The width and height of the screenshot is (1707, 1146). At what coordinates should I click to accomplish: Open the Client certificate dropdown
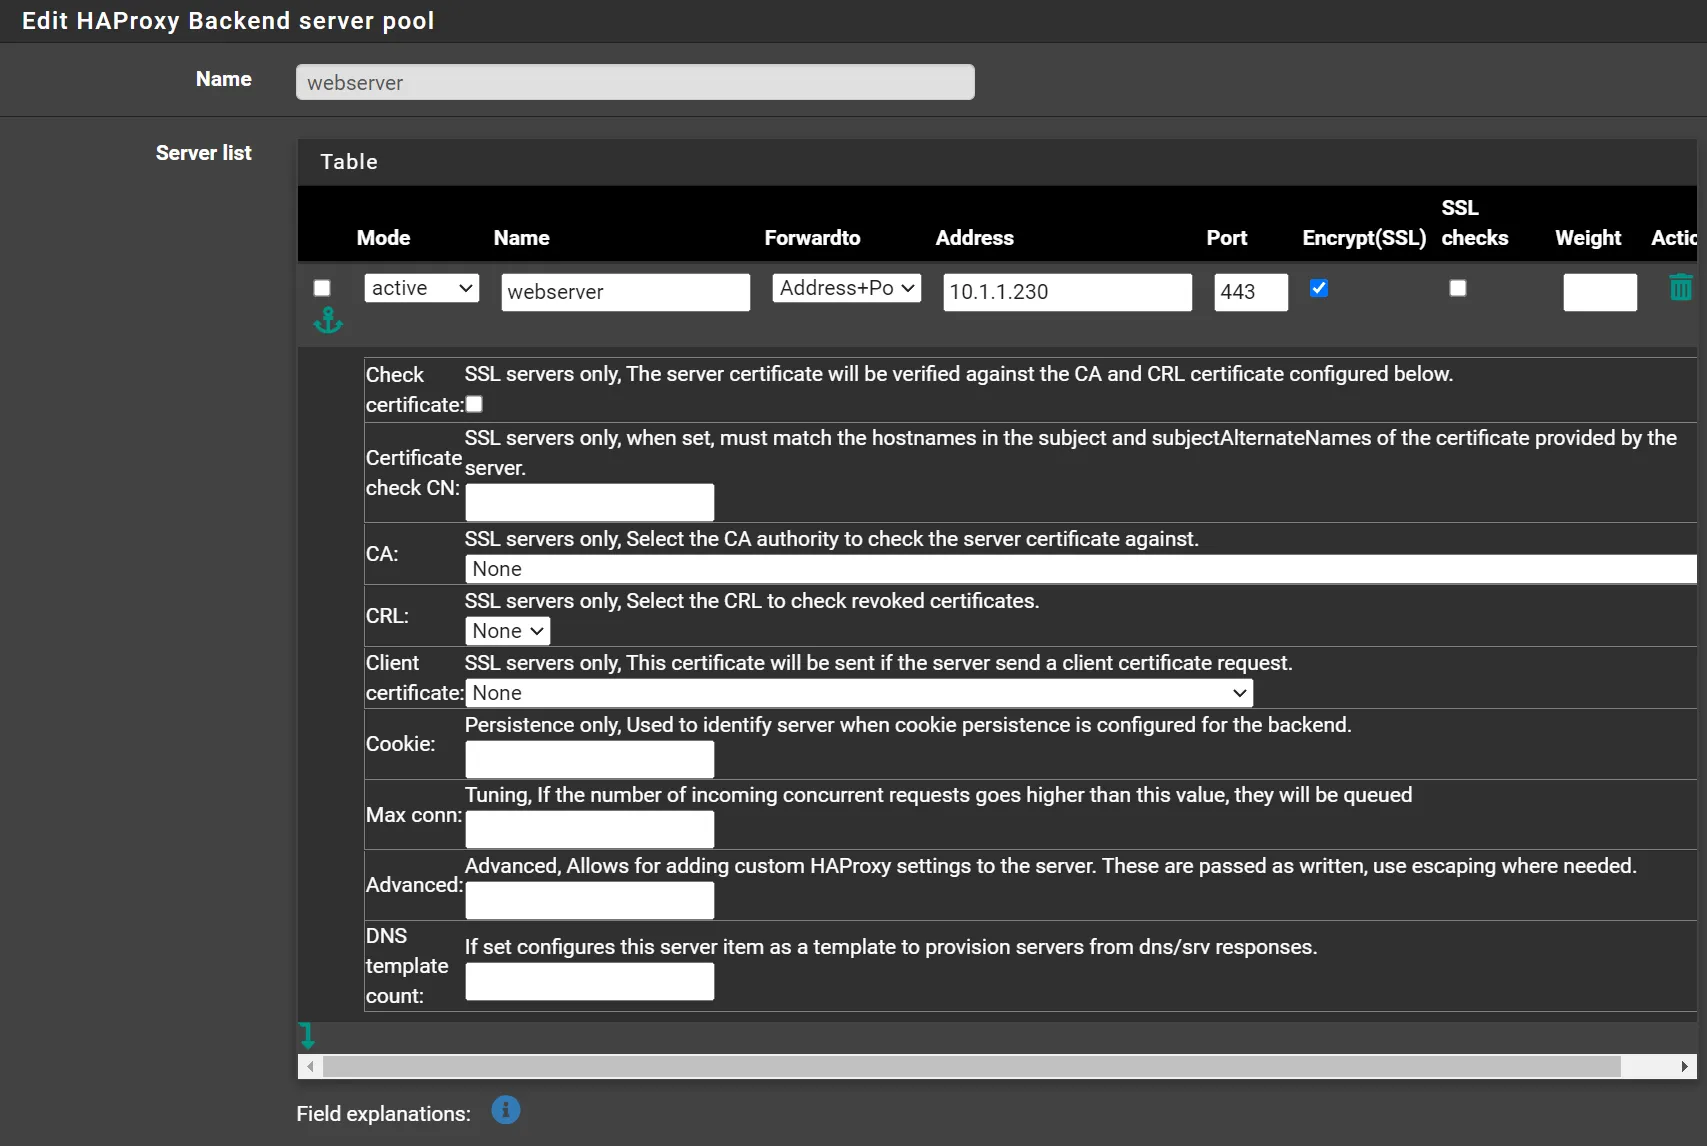pyautogui.click(x=860, y=692)
